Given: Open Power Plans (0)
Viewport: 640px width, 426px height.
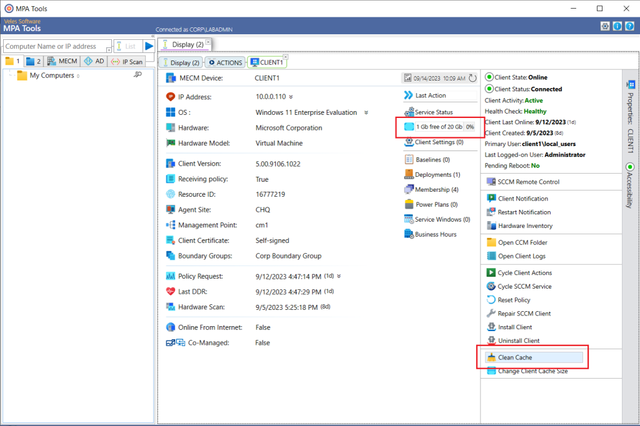Looking at the screenshot, I should coord(431,204).
